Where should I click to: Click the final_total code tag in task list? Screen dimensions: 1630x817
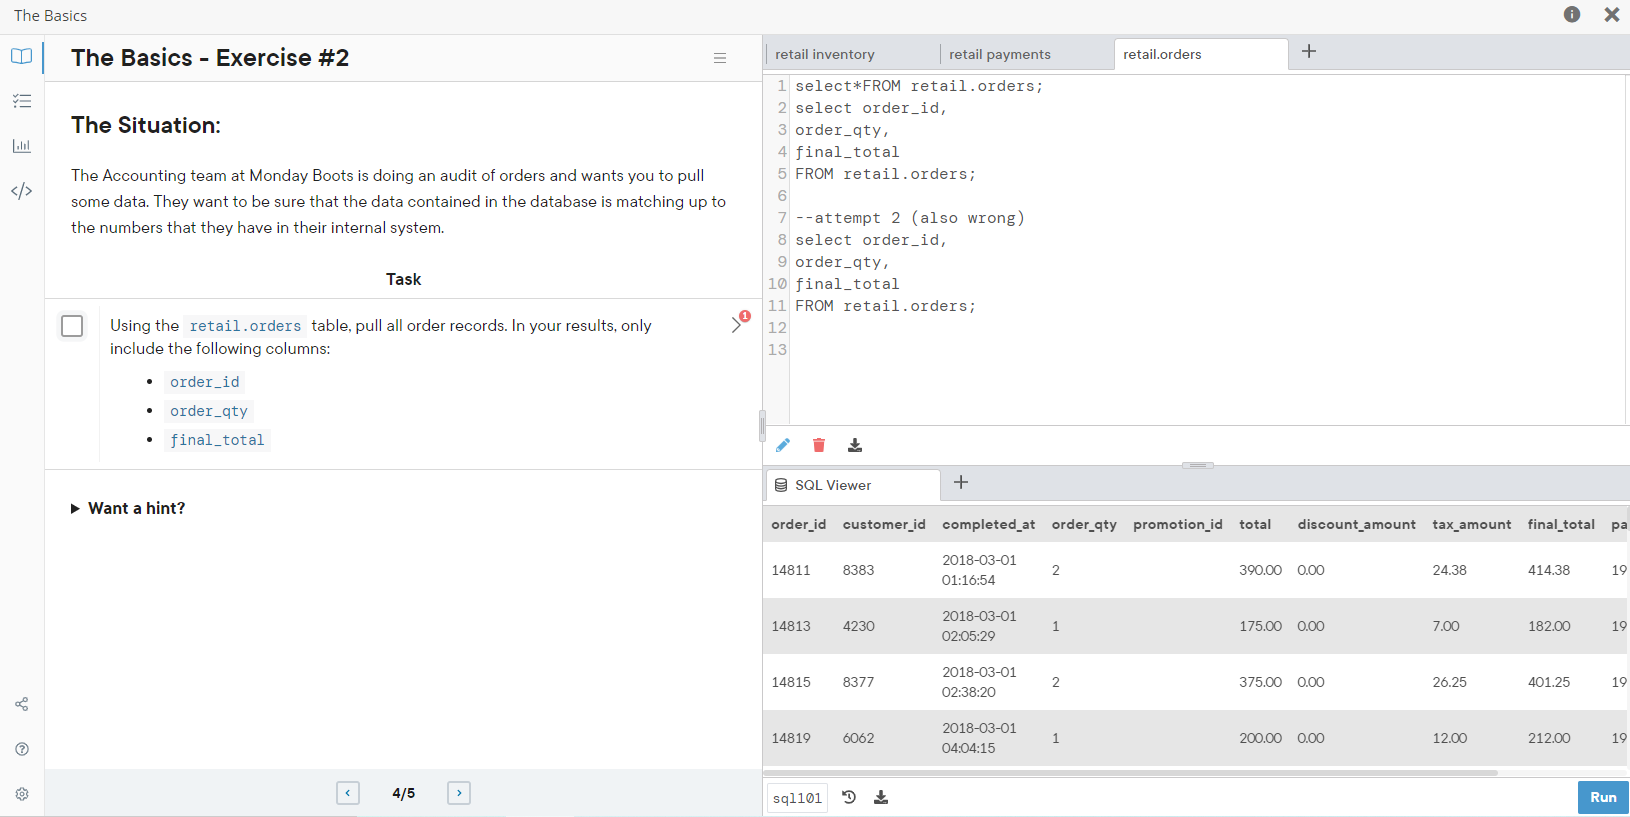pos(217,440)
